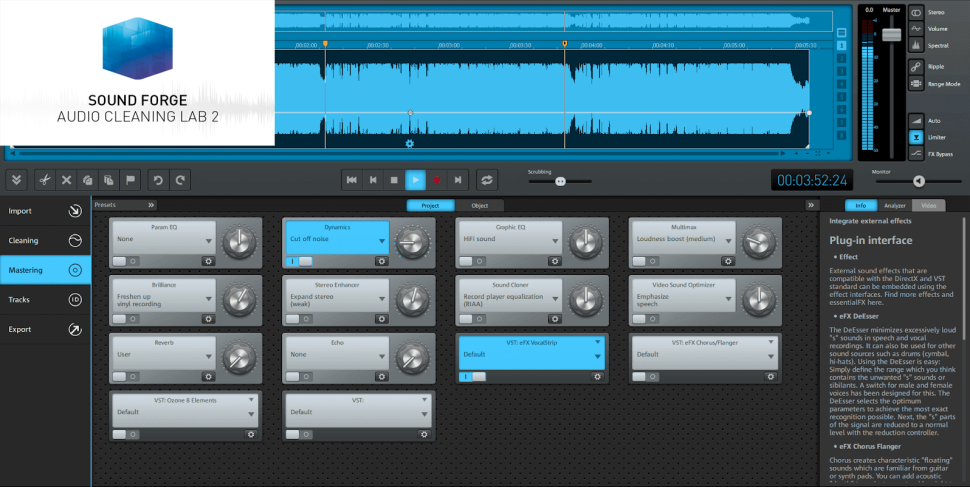Stop playback
970x487 pixels.
[x=394, y=180]
